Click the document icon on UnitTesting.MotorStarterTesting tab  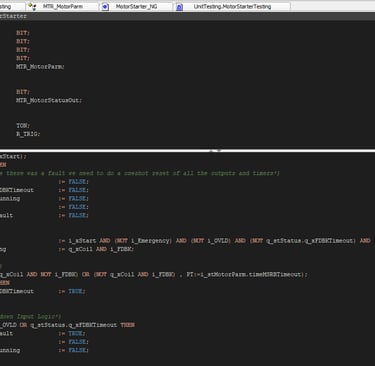pyautogui.click(x=179, y=7)
